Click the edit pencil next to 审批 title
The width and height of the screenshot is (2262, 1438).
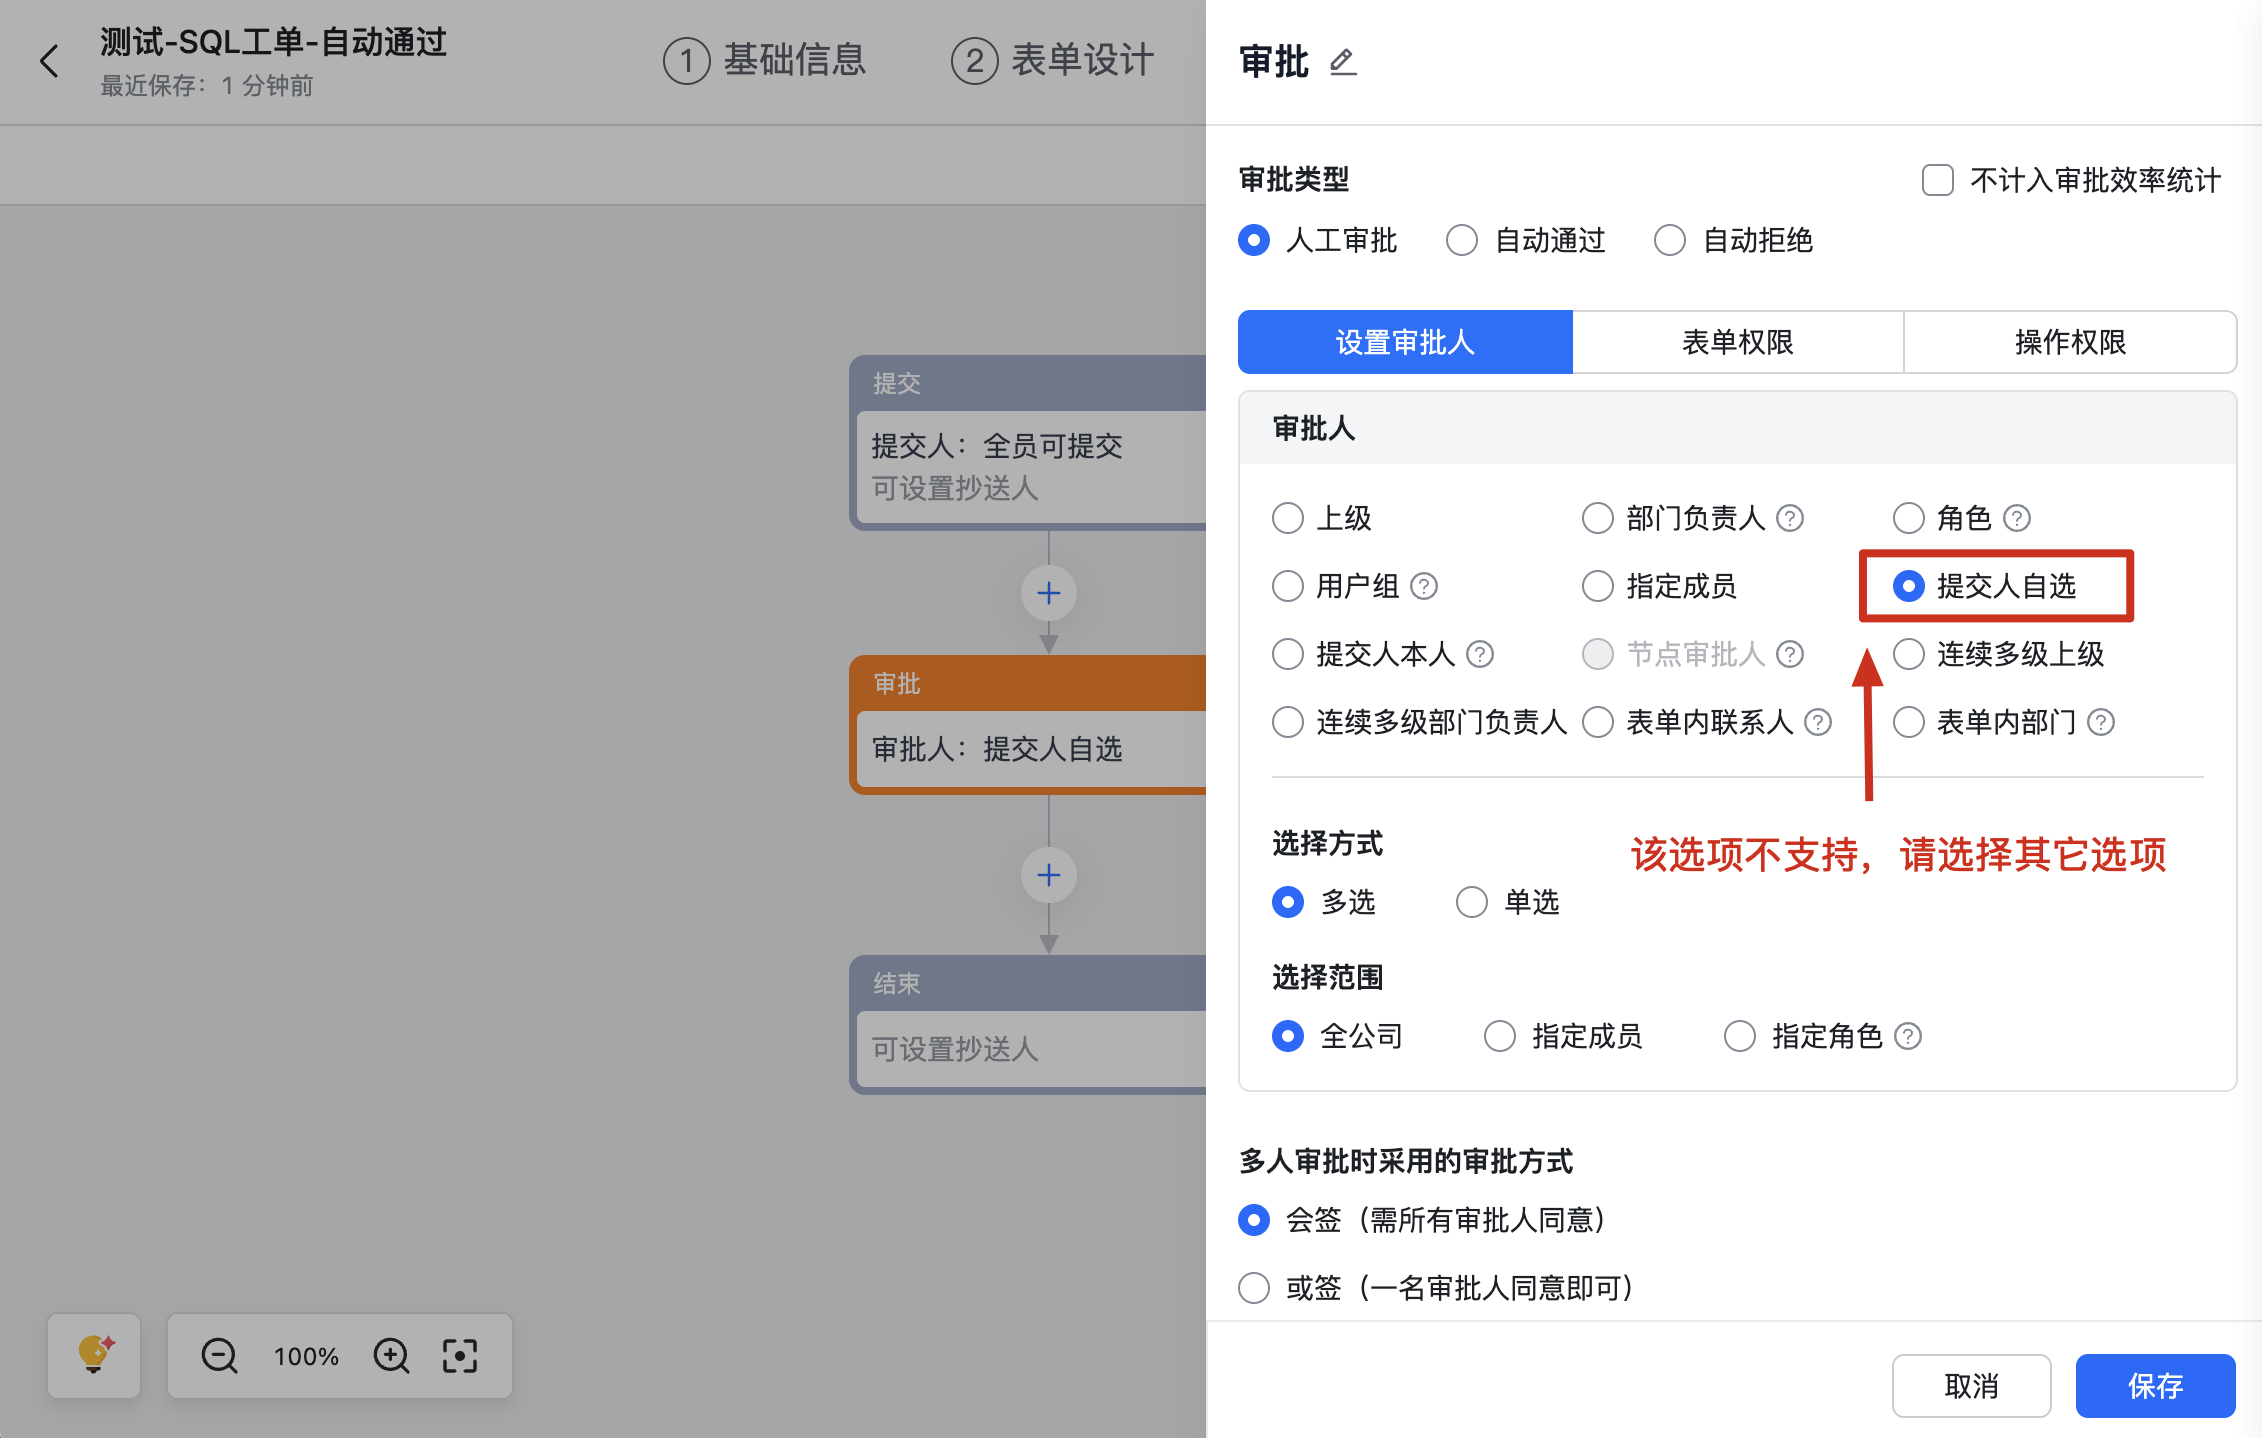pos(1343,62)
